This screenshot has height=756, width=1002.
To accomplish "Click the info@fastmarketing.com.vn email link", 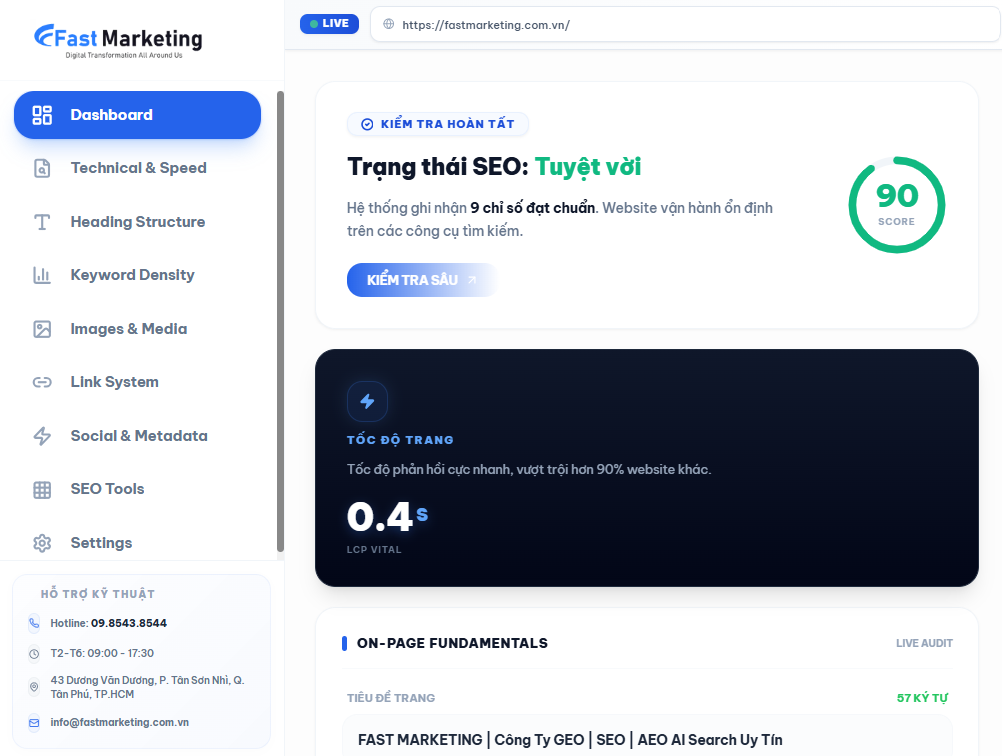I will coord(119,722).
